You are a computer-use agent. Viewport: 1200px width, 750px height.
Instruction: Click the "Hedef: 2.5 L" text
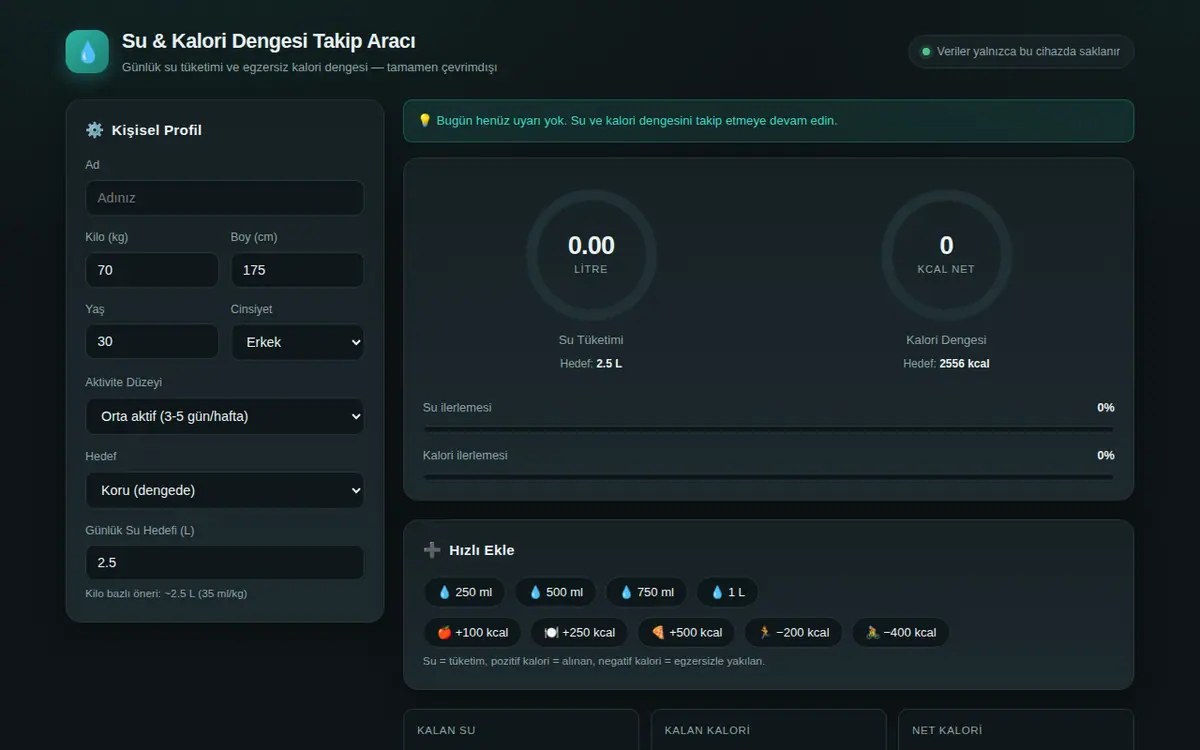pos(591,364)
